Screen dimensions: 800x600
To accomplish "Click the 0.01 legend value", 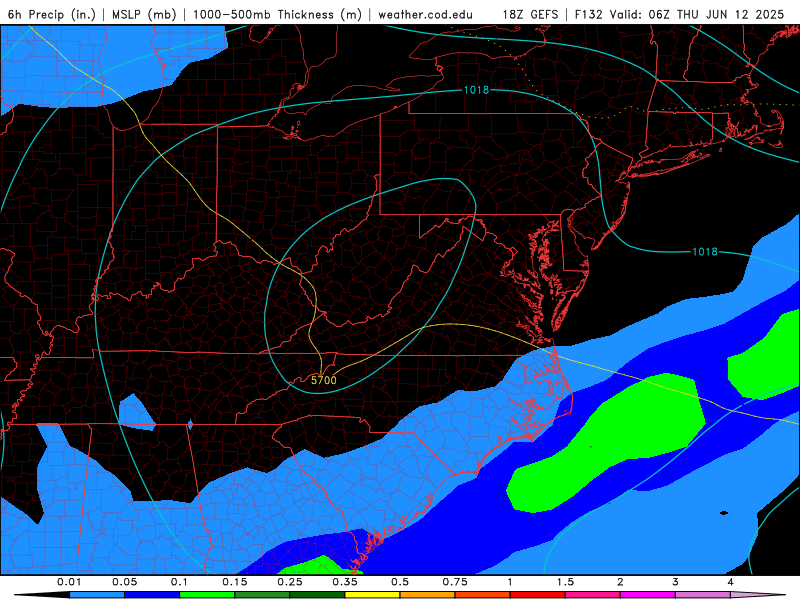I will [x=69, y=582].
